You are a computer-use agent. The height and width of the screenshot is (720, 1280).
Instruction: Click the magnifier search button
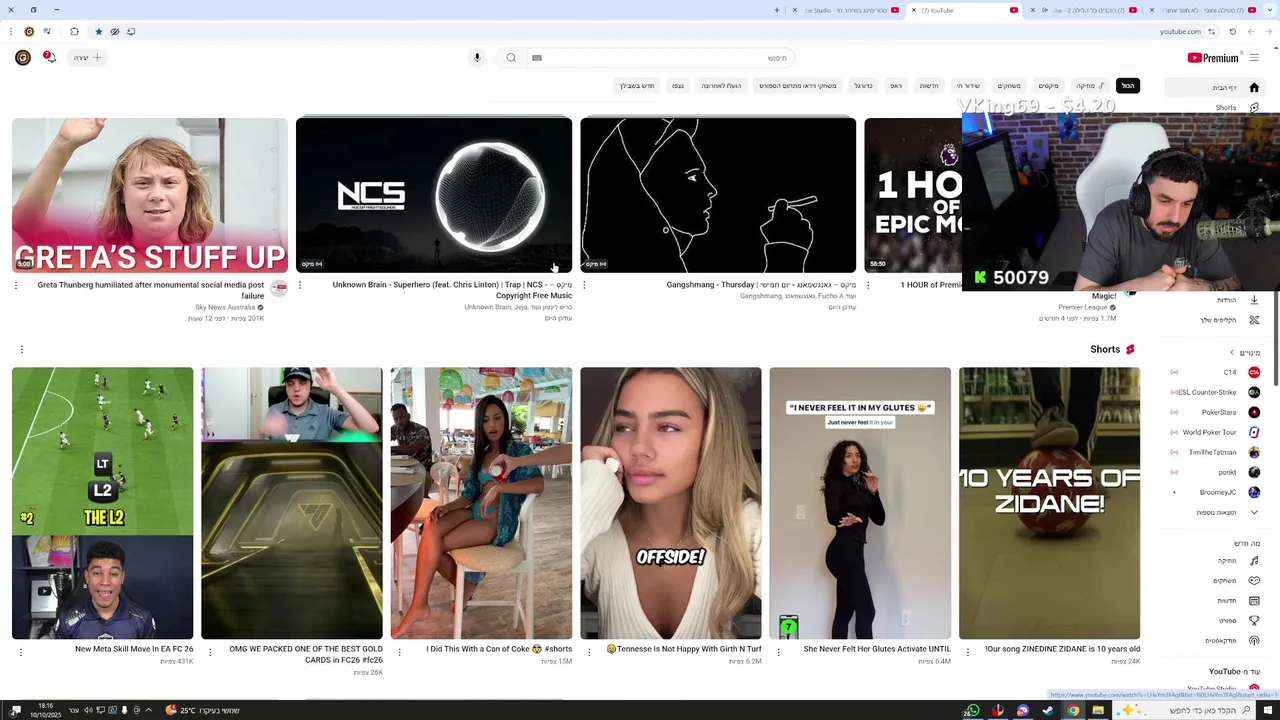tap(511, 58)
